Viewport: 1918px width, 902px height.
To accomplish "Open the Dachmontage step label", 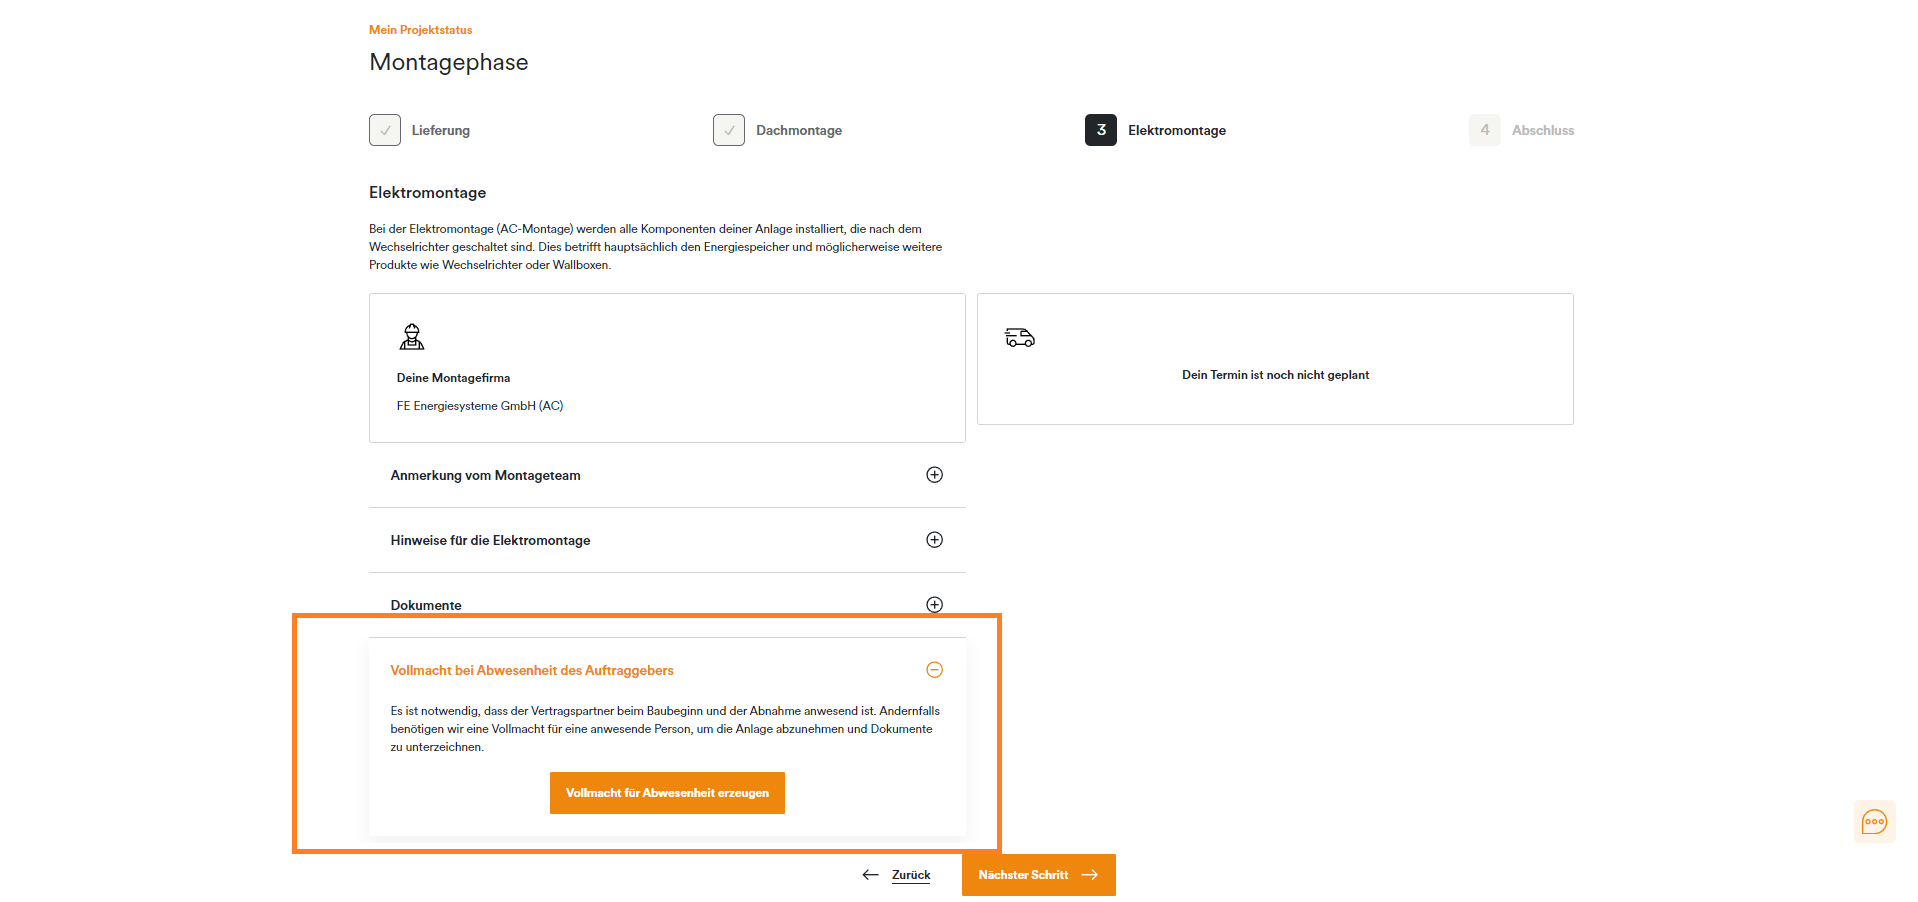I will (x=799, y=130).
